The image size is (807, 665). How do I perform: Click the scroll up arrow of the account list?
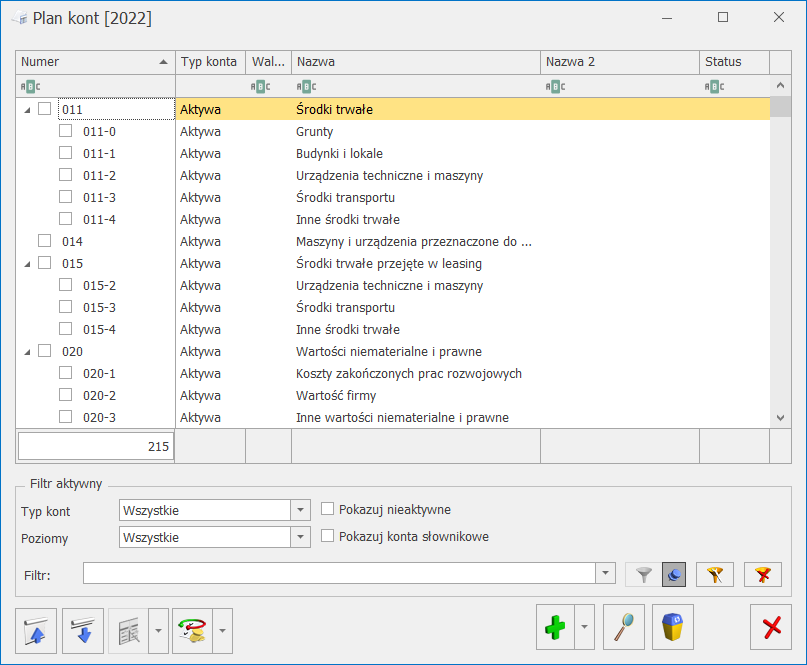click(x=780, y=85)
